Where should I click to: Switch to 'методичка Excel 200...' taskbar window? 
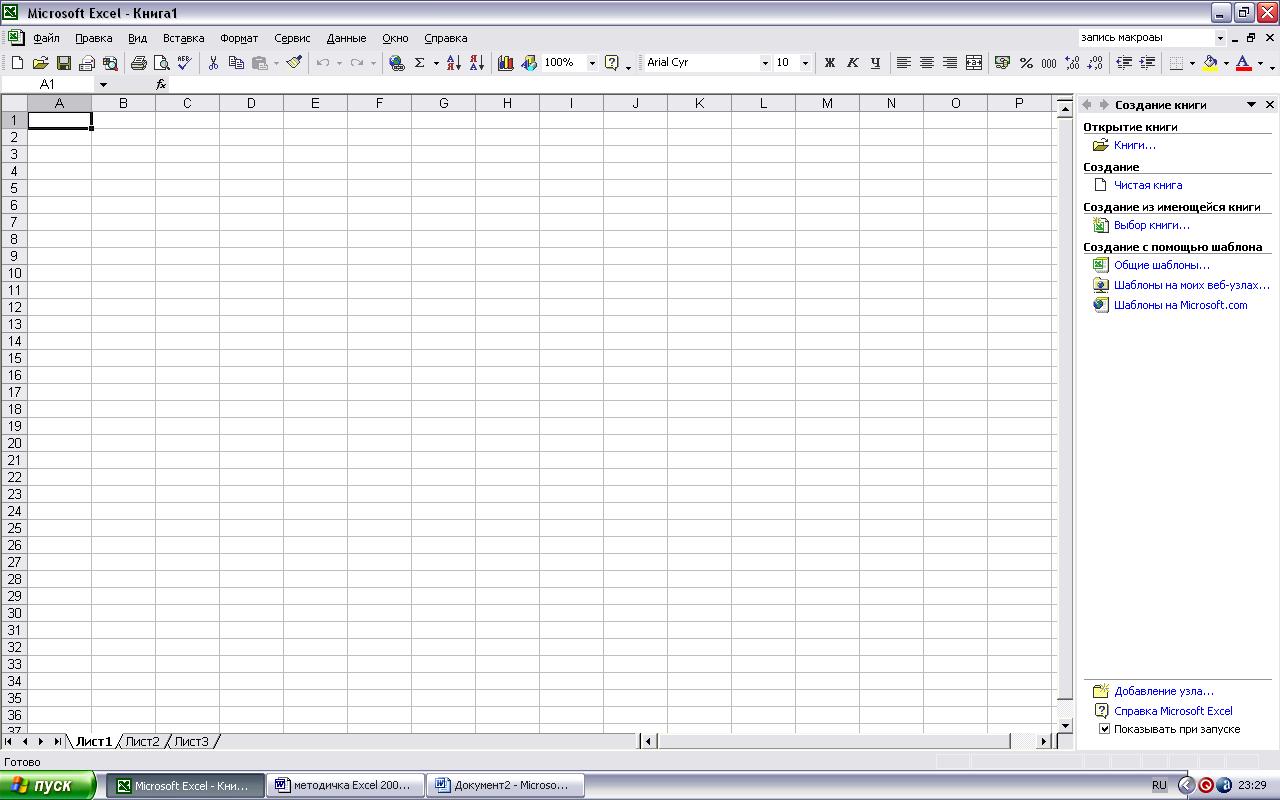tap(344, 785)
